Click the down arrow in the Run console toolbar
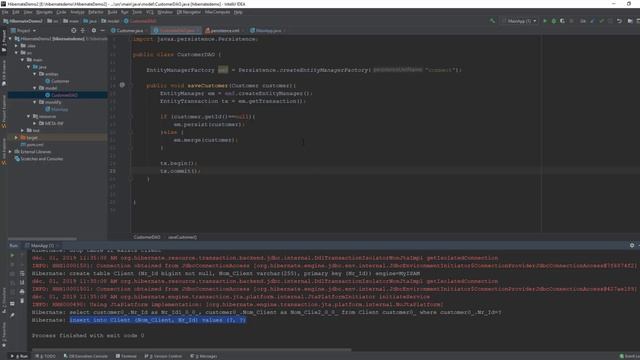The height and width of the screenshot is (360, 640). (x=22, y=264)
